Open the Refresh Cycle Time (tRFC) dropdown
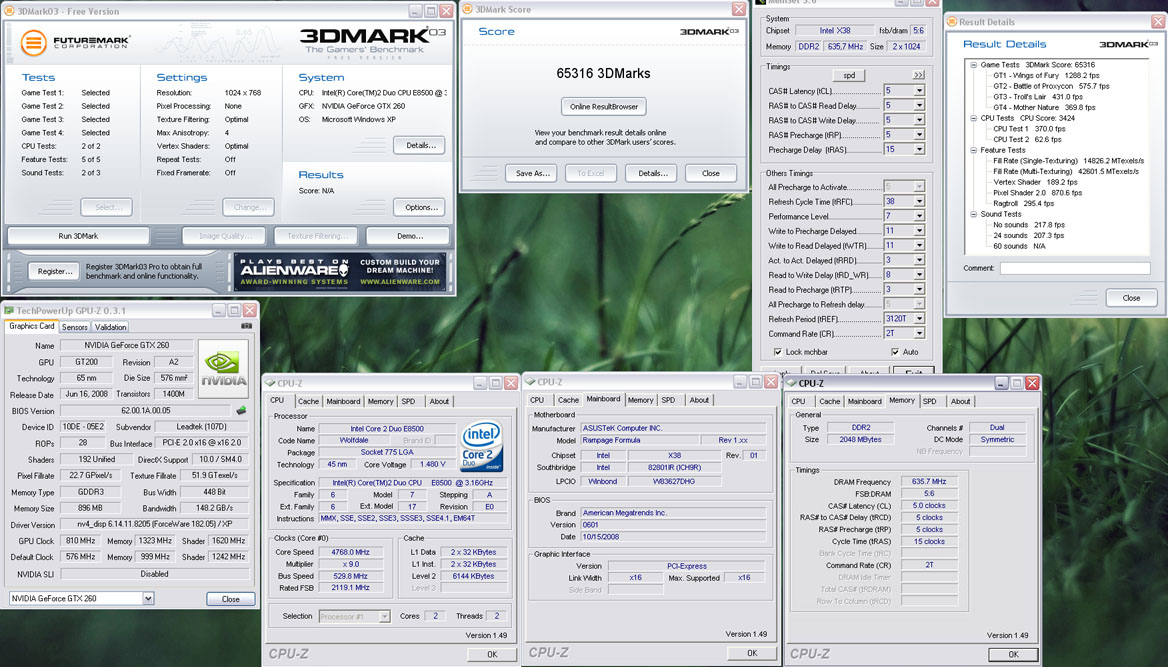This screenshot has height=667, width=1168. (919, 201)
